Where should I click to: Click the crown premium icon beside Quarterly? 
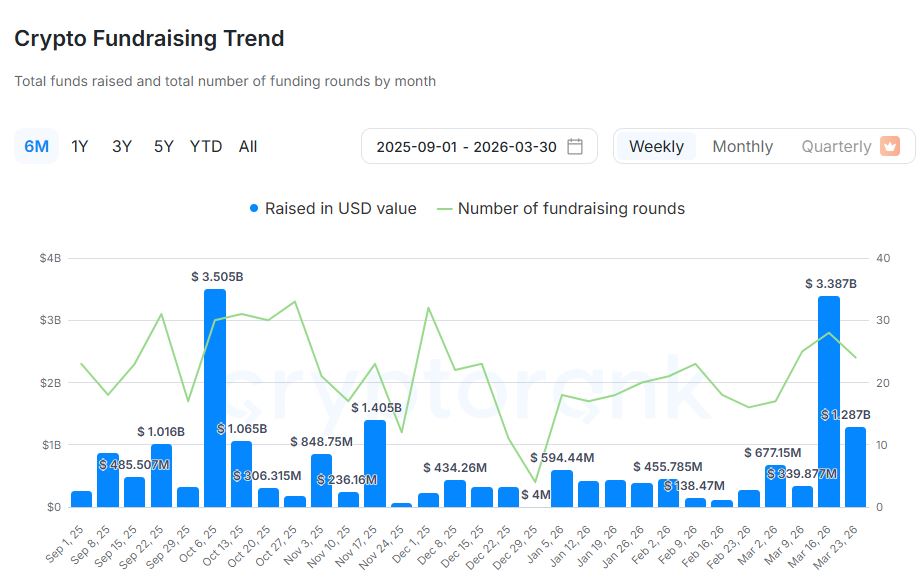(890, 146)
